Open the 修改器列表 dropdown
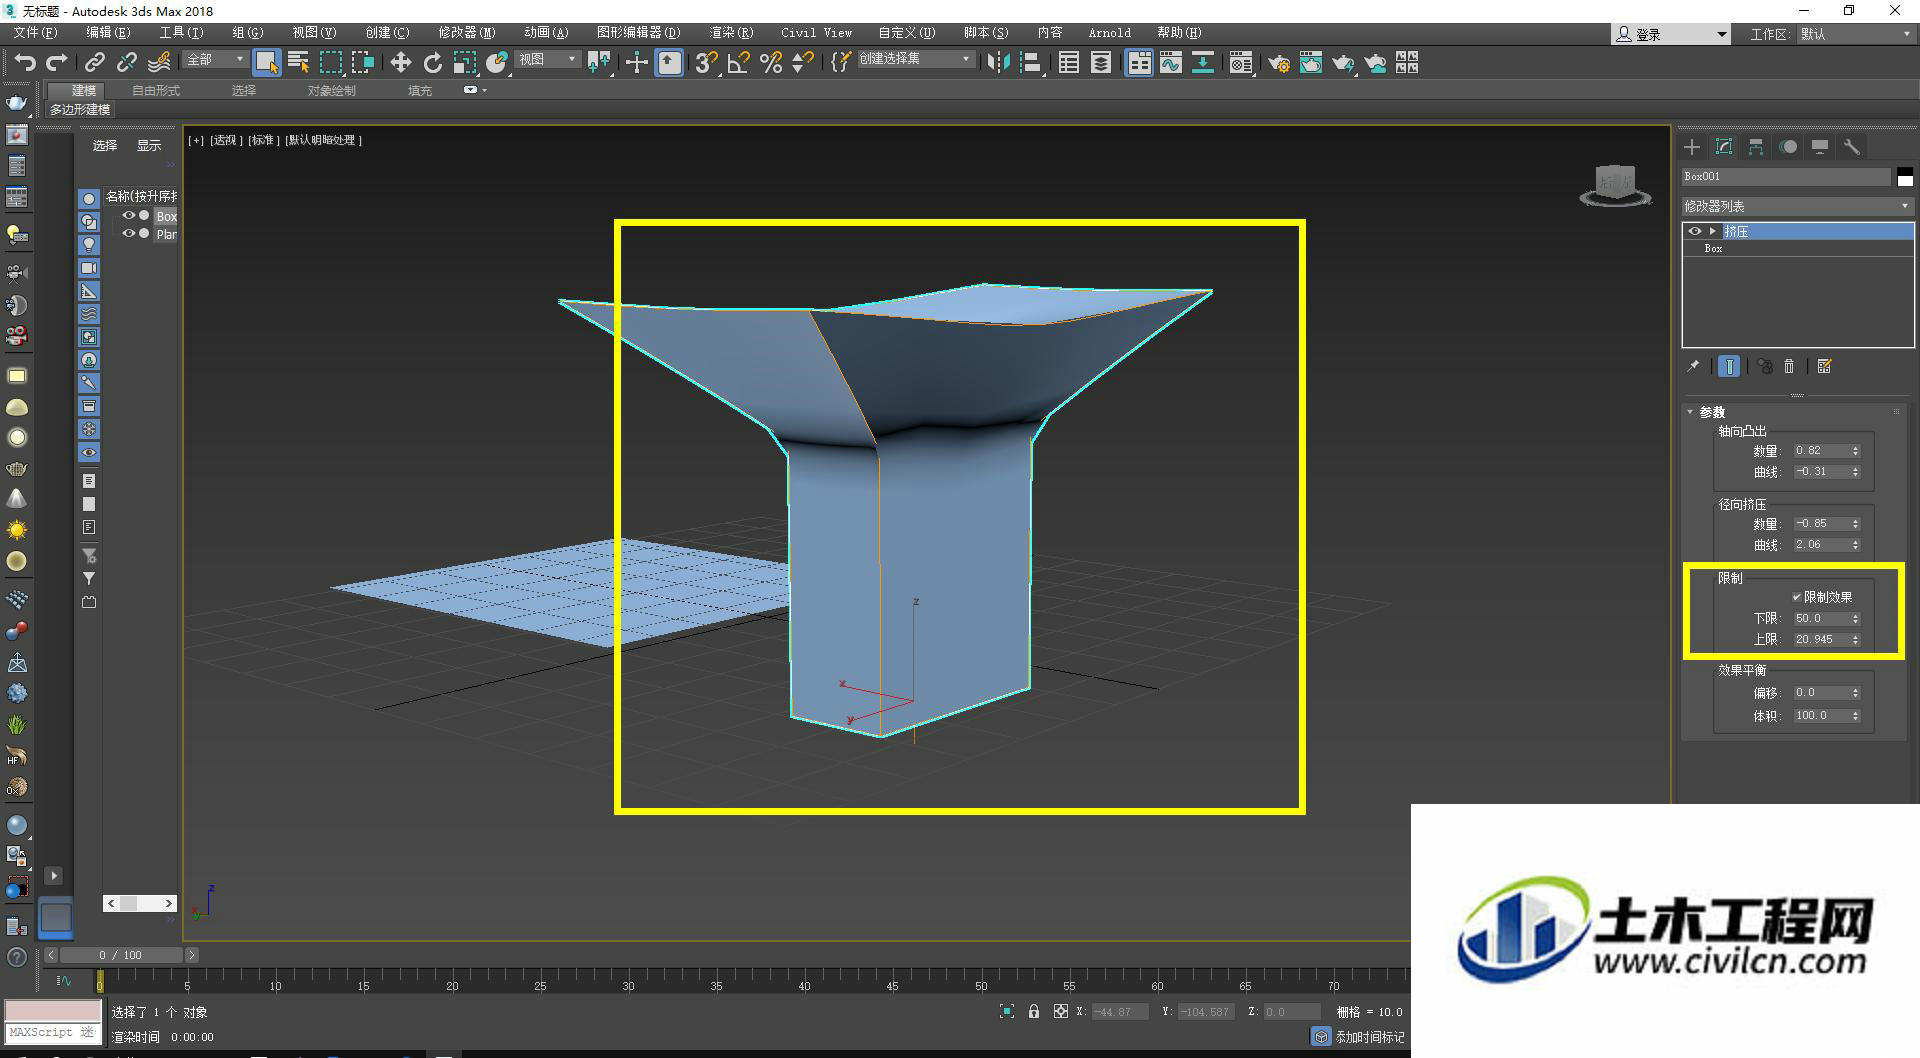1920x1058 pixels. point(1797,206)
